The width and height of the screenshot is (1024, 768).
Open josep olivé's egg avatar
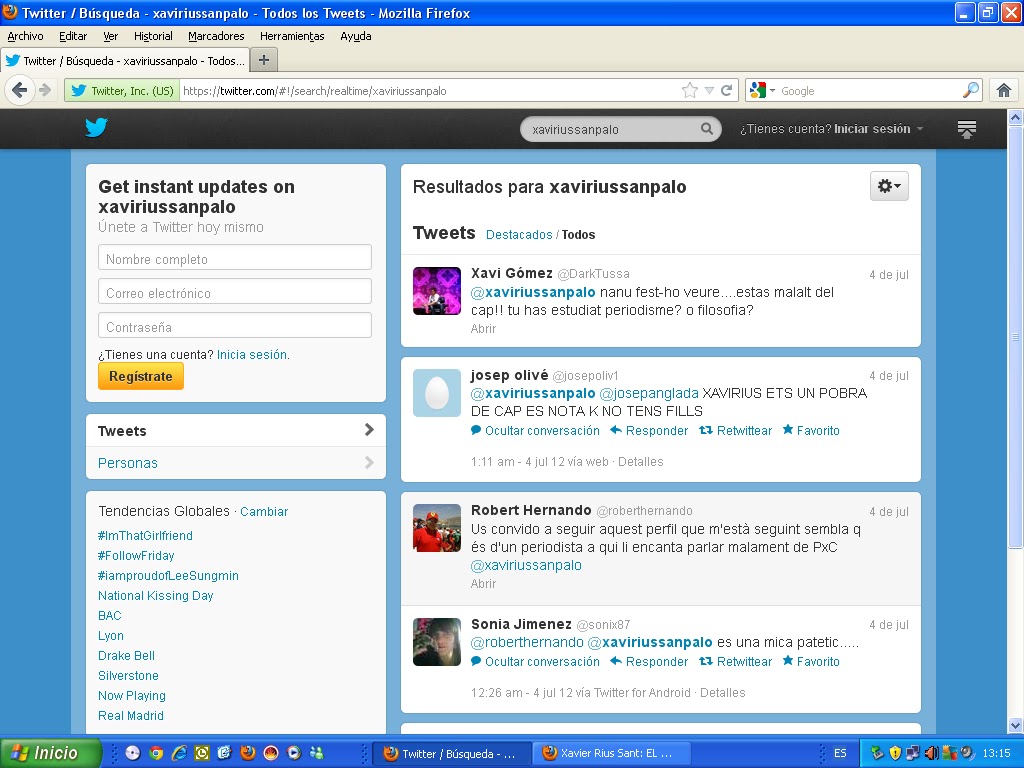tap(437, 392)
